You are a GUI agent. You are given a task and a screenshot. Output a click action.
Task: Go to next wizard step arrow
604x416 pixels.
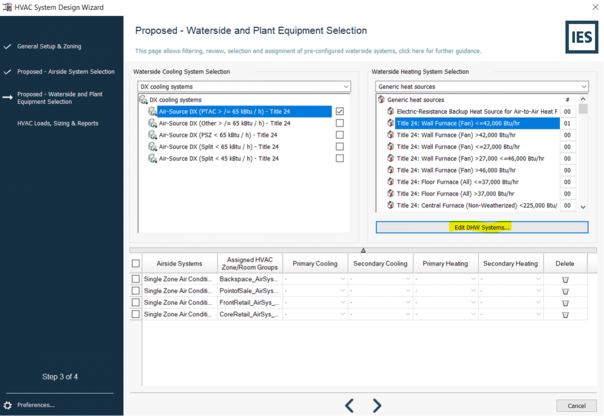click(377, 405)
